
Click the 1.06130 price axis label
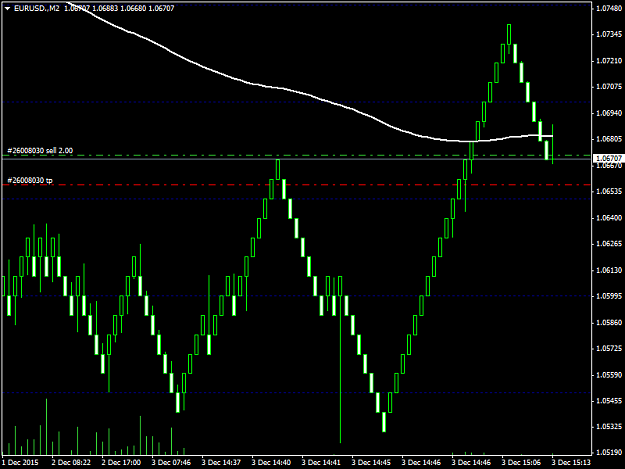609,271
